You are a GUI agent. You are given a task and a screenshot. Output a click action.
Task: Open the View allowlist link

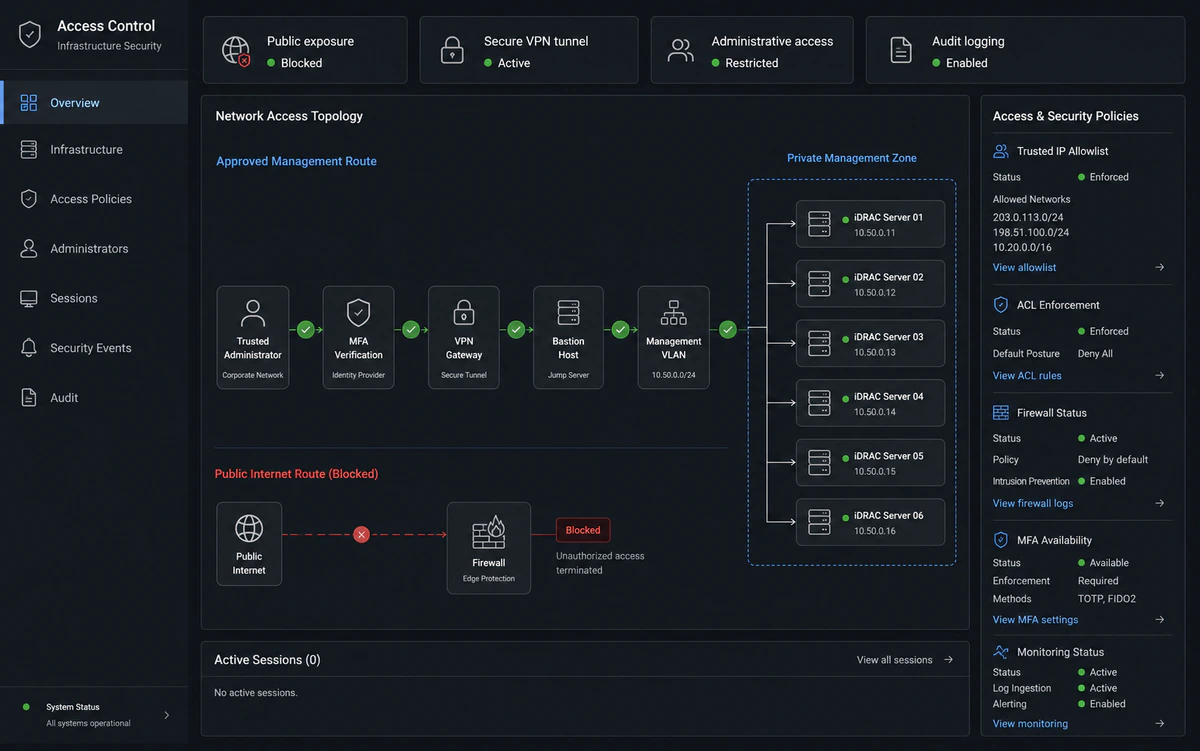[1024, 268]
